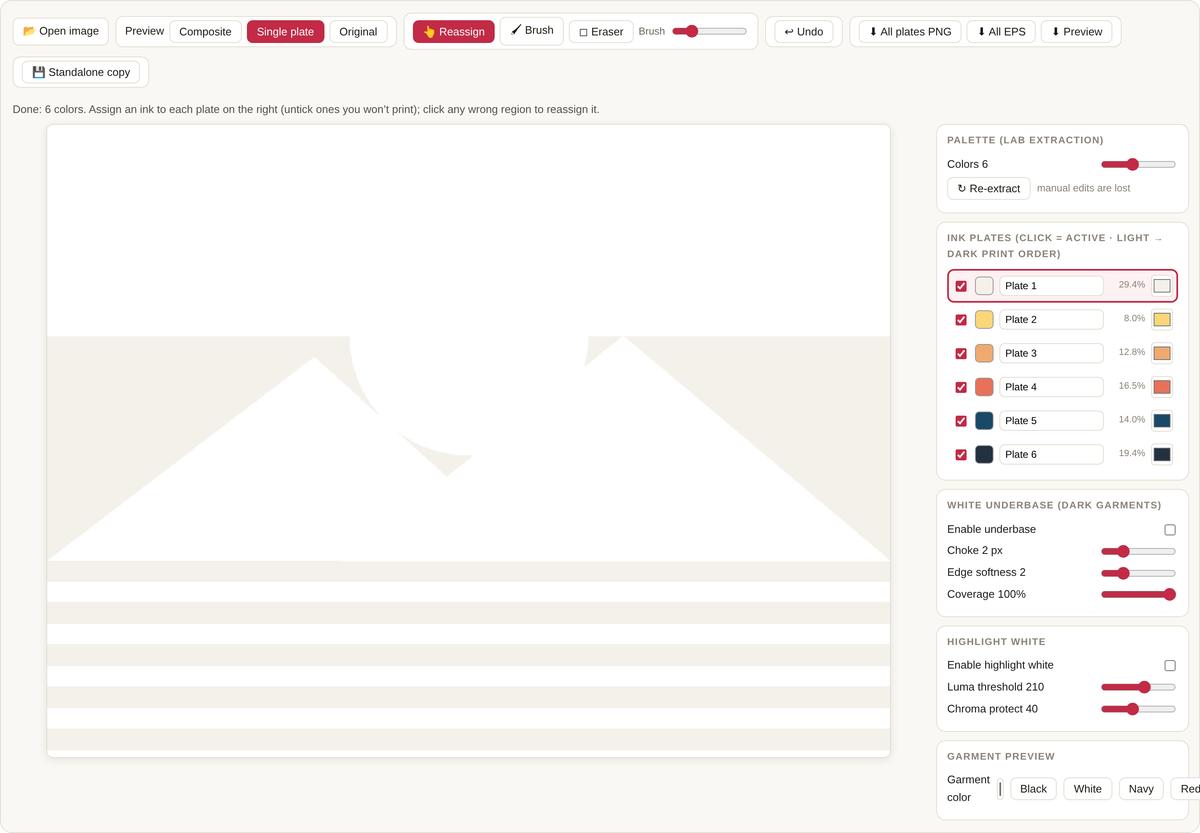Image resolution: width=1200 pixels, height=833 pixels.
Task: Edit the Plate 1 name field
Action: pyautogui.click(x=1051, y=286)
